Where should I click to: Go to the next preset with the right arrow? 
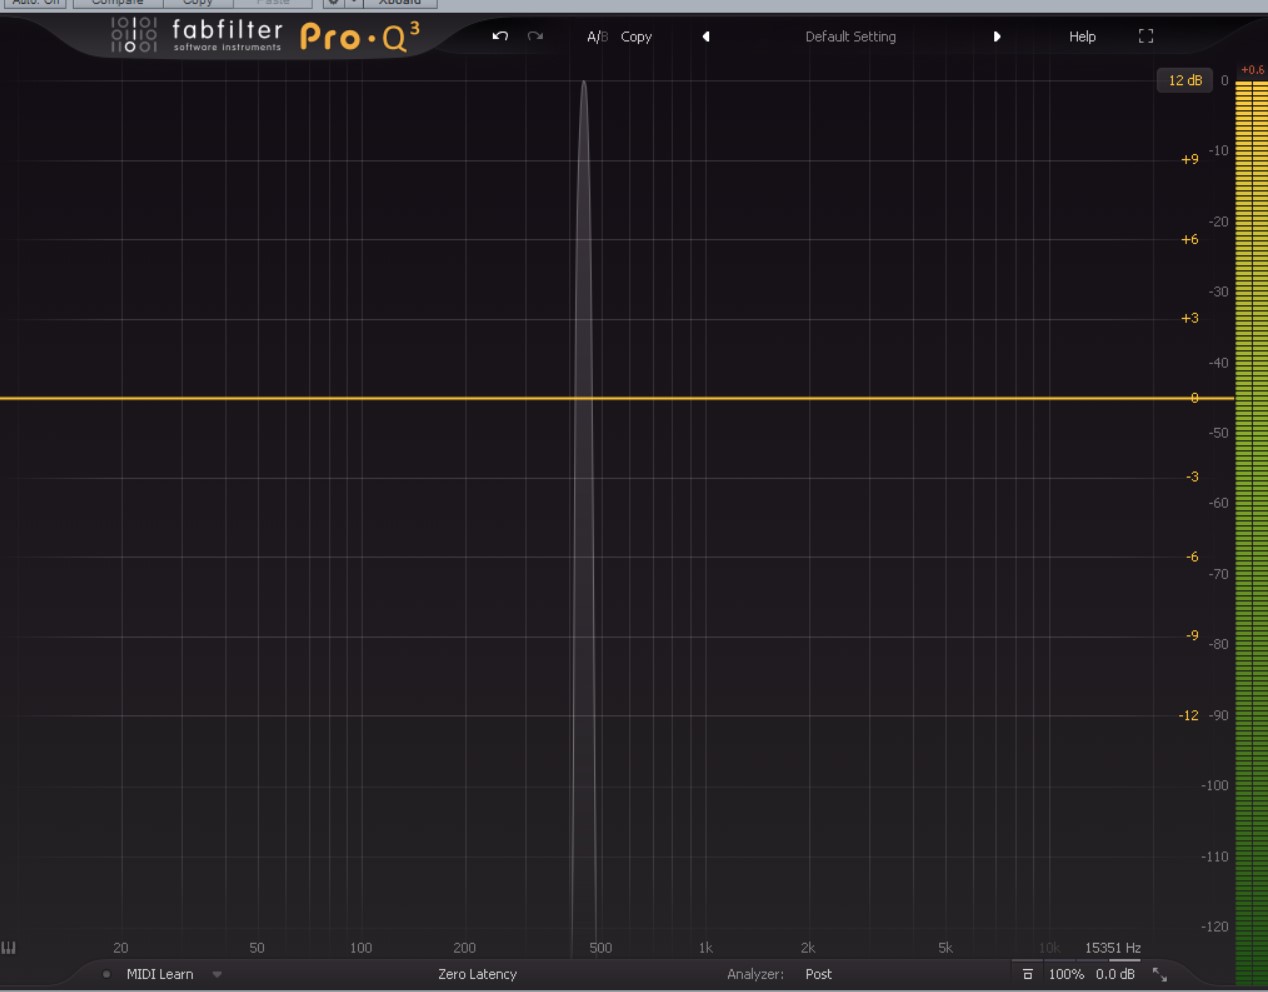997,36
